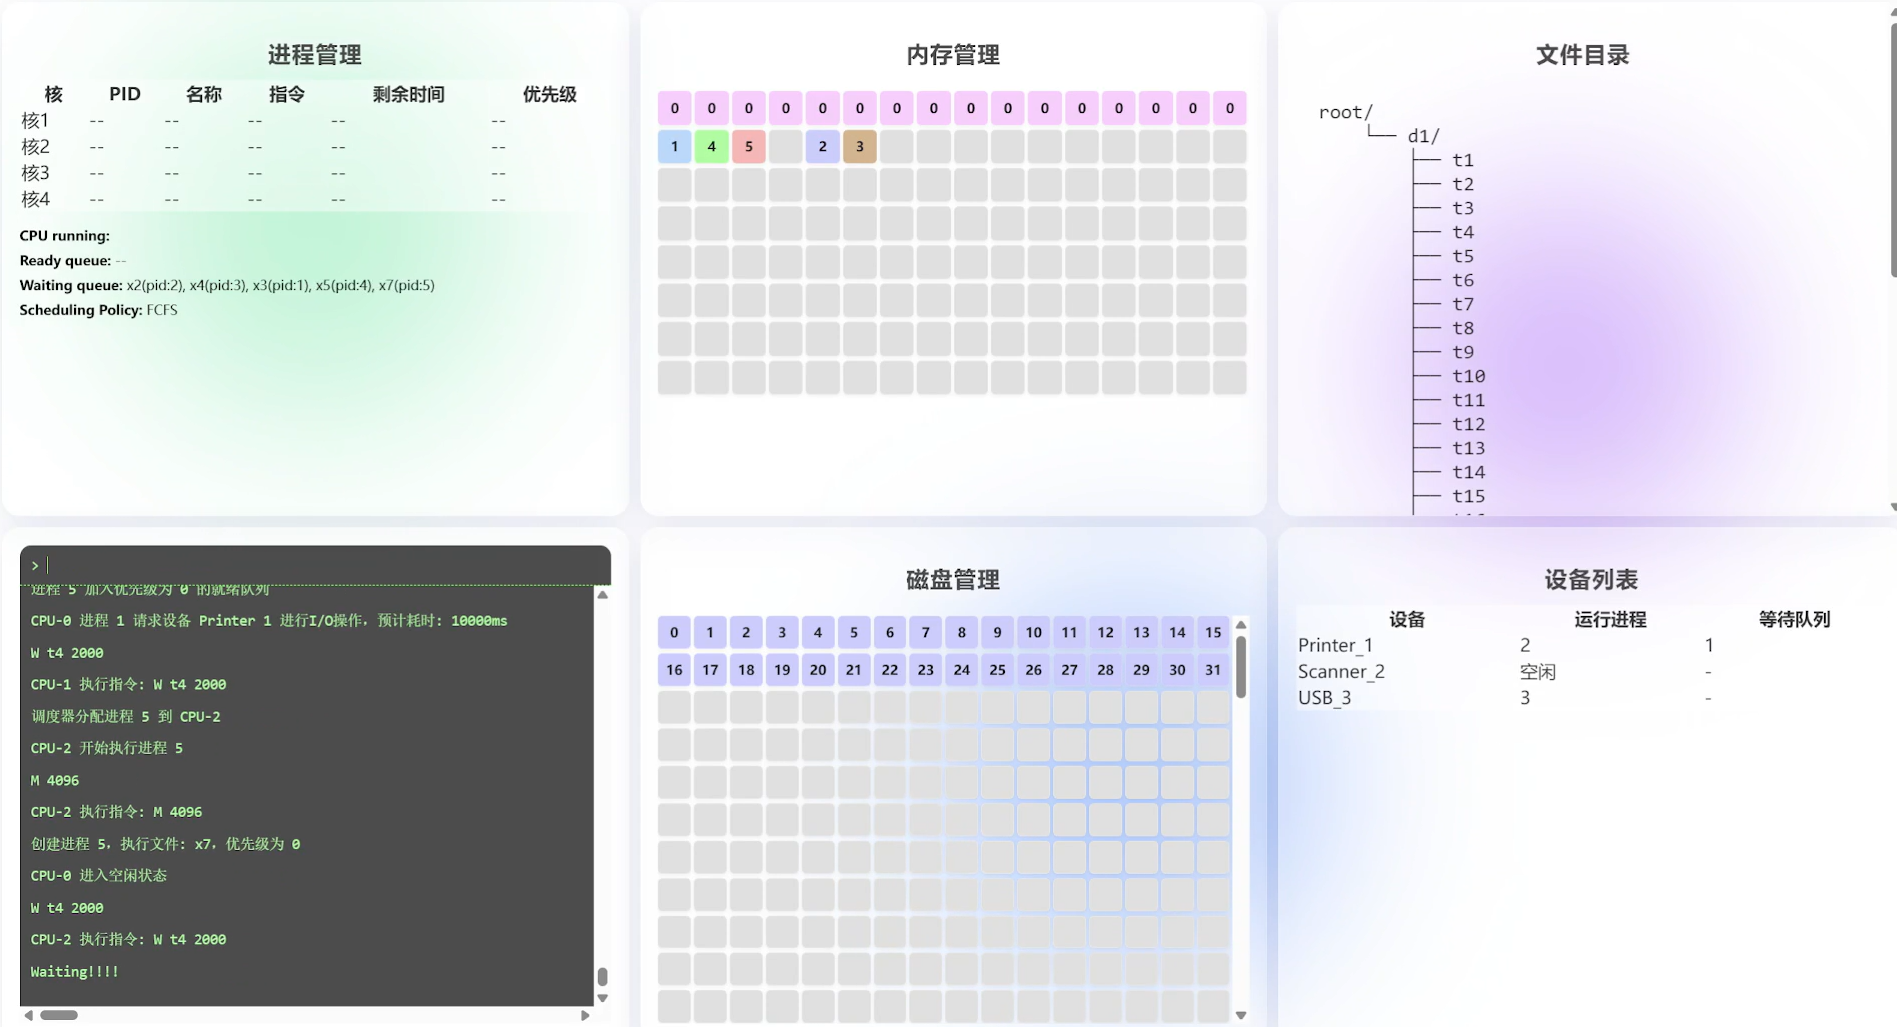The height and width of the screenshot is (1027, 1897).
Task: Select file t10 in the directory tree
Action: (1468, 376)
